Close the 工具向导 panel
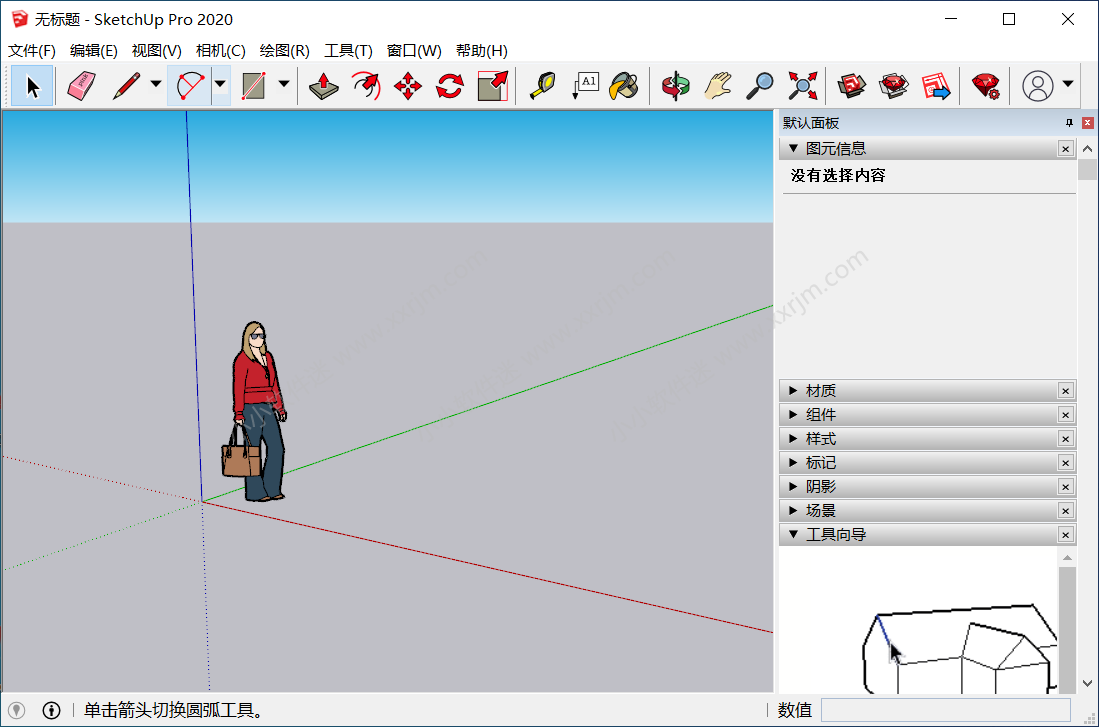This screenshot has height=727, width=1099. pyautogui.click(x=1065, y=534)
